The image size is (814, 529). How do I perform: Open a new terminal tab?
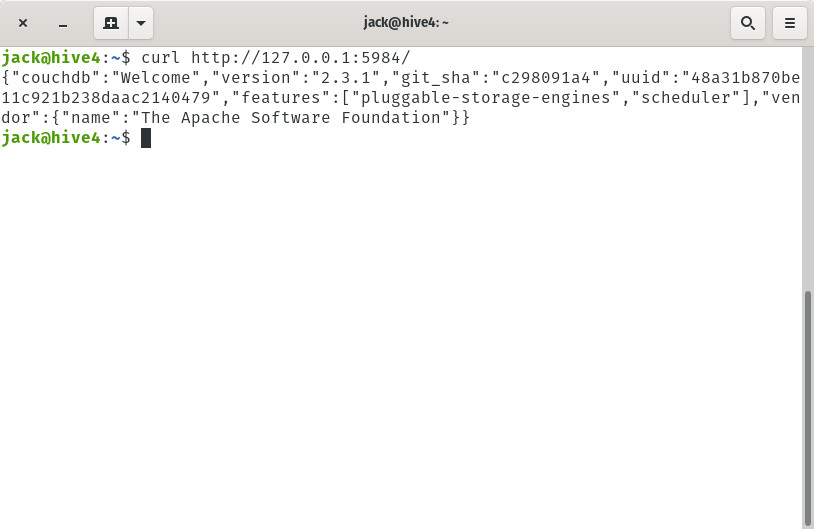111,23
